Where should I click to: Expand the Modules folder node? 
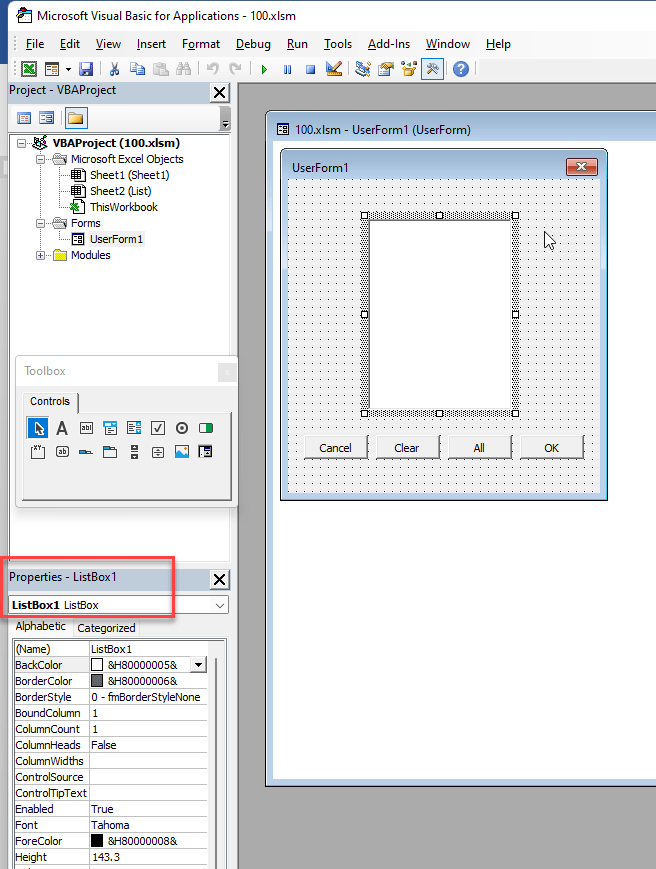point(40,255)
